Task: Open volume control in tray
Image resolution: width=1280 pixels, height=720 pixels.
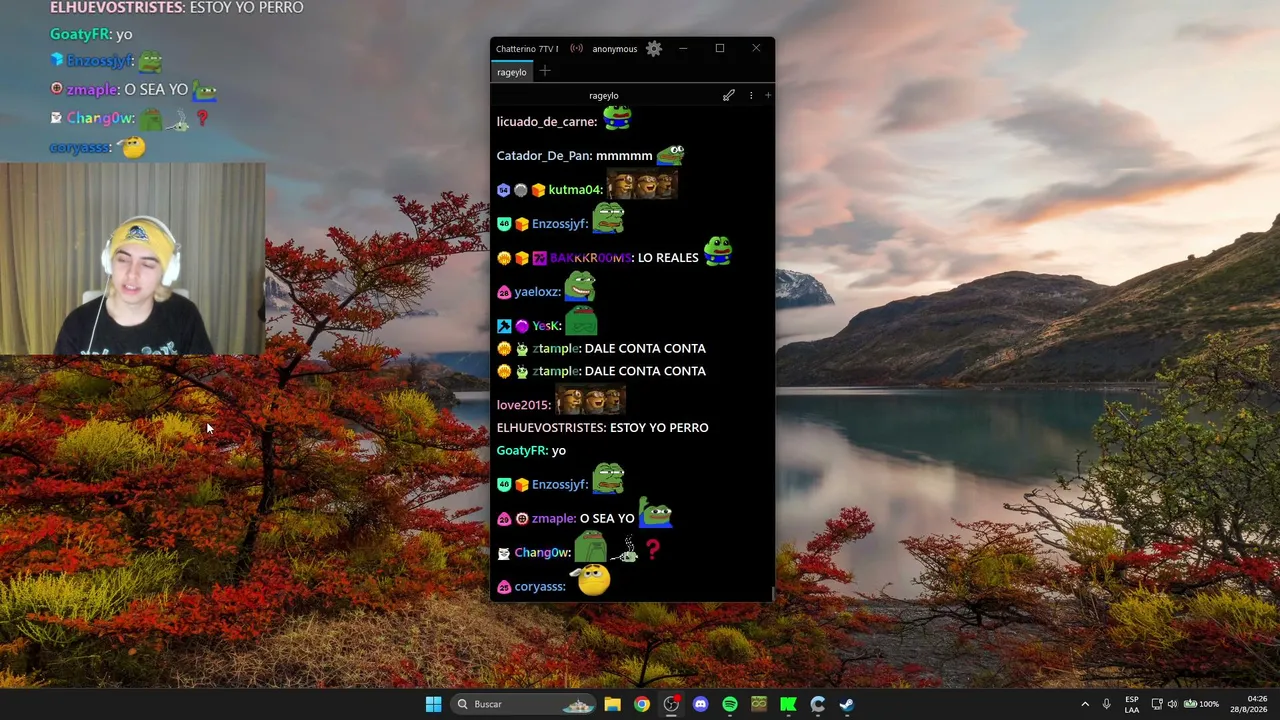Action: pos(1172,704)
